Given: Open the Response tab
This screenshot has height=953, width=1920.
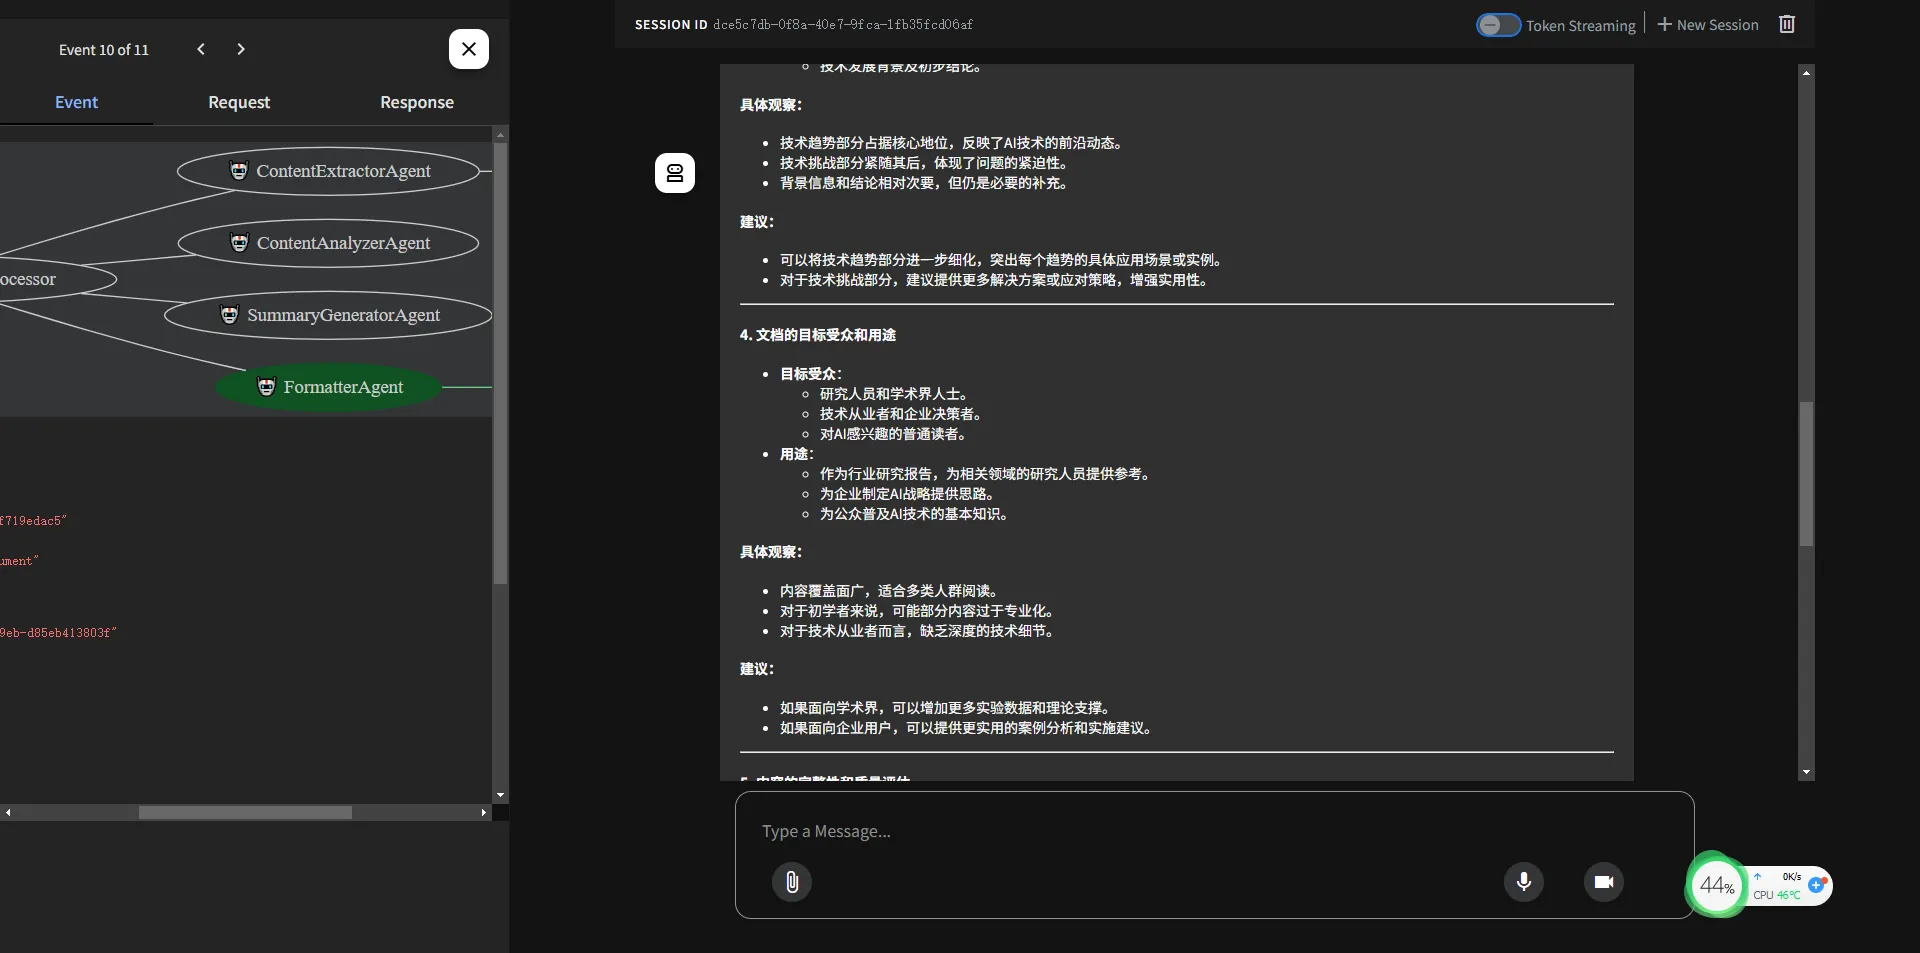Looking at the screenshot, I should pyautogui.click(x=417, y=102).
